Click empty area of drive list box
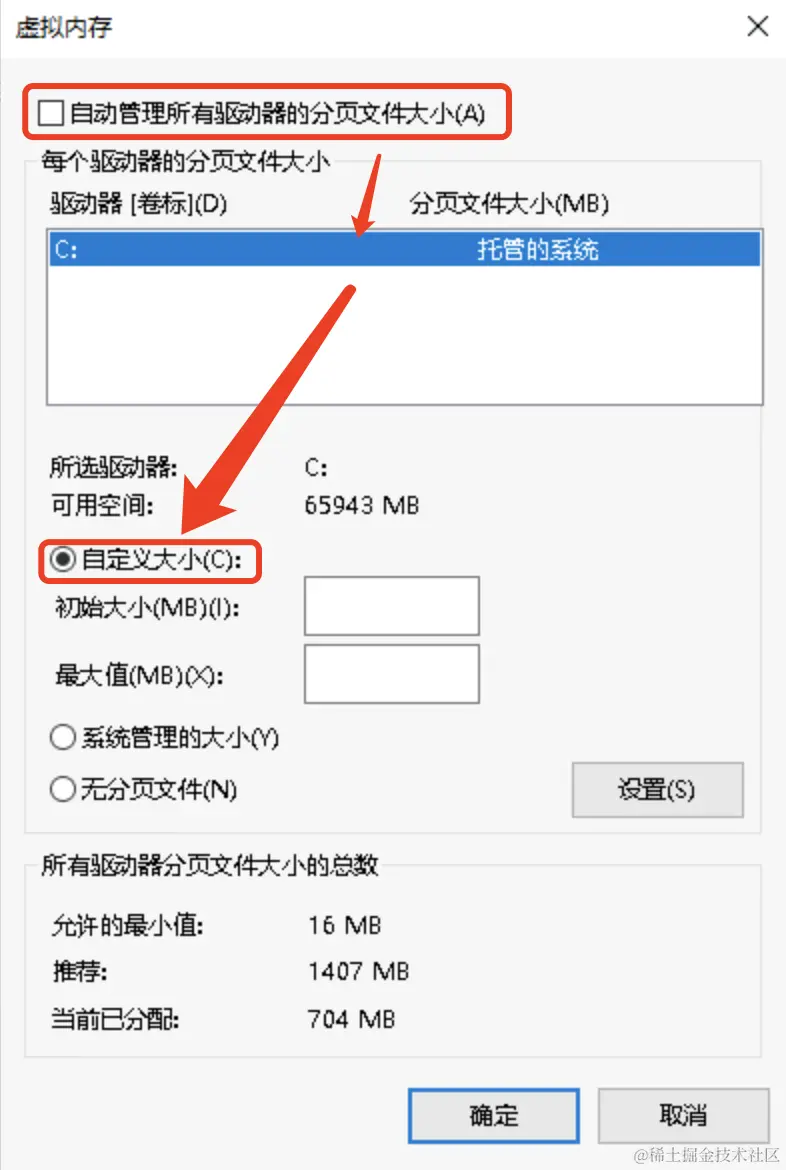 (x=405, y=336)
